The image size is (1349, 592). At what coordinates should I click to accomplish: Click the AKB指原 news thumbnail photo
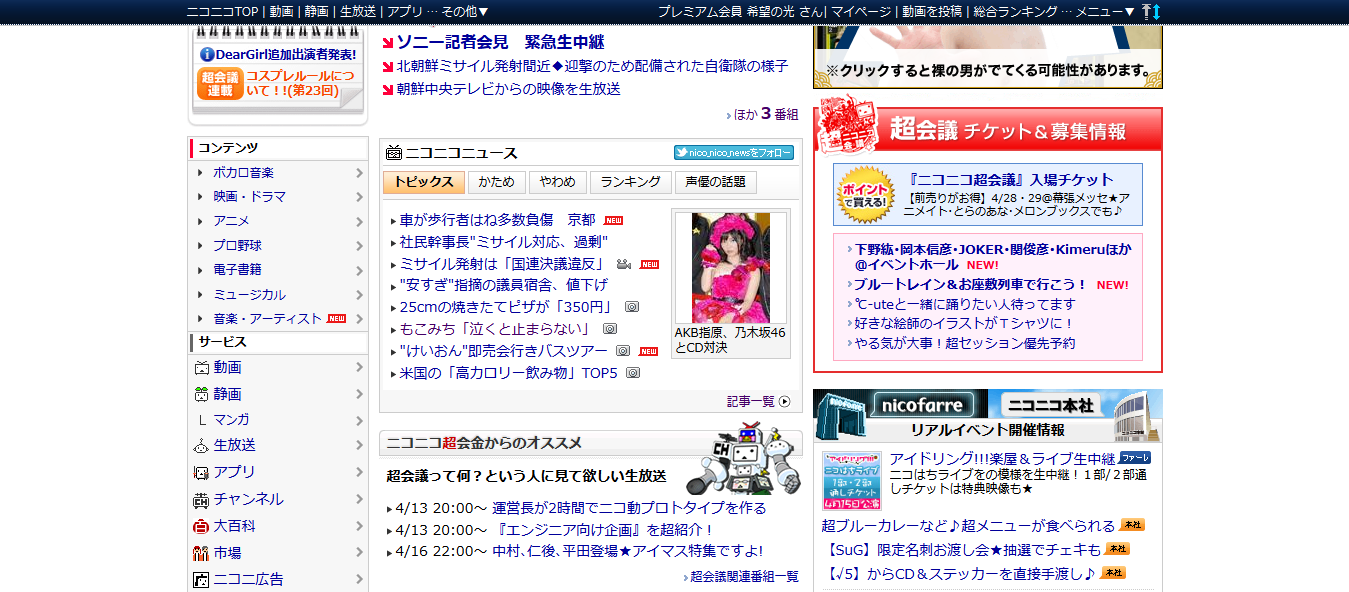point(731,267)
